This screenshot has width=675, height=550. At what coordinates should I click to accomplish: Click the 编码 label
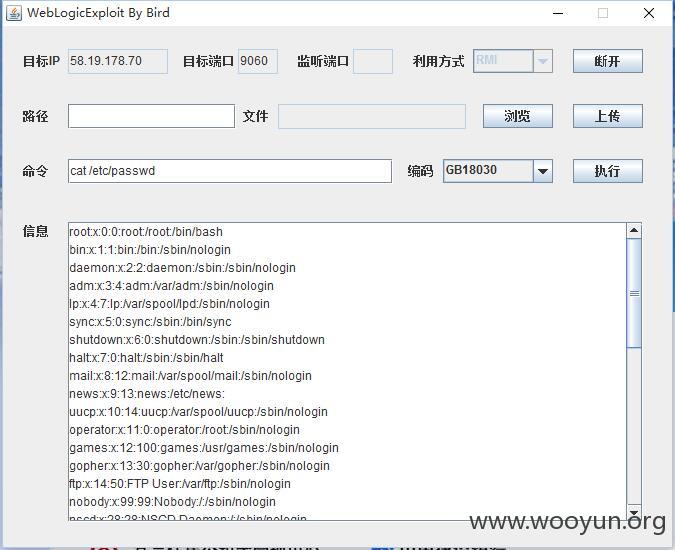(420, 171)
